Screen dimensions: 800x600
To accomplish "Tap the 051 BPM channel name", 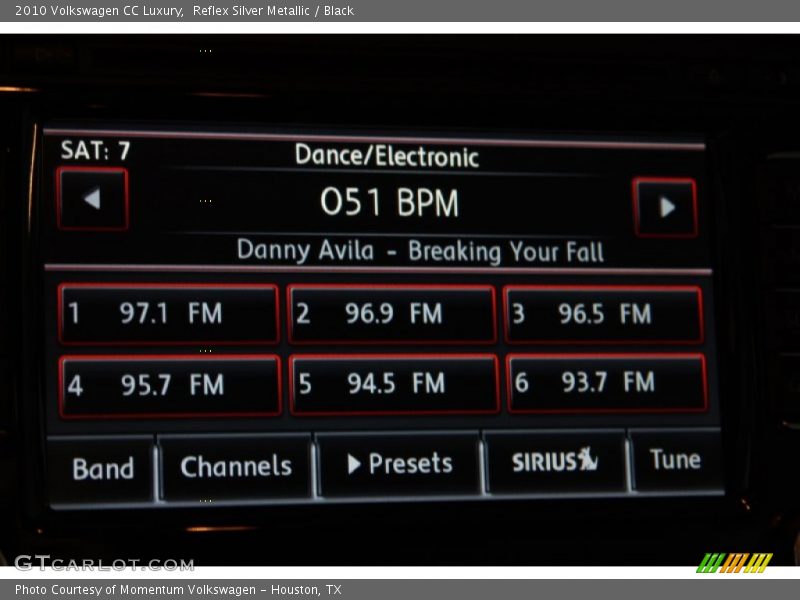I will click(389, 202).
